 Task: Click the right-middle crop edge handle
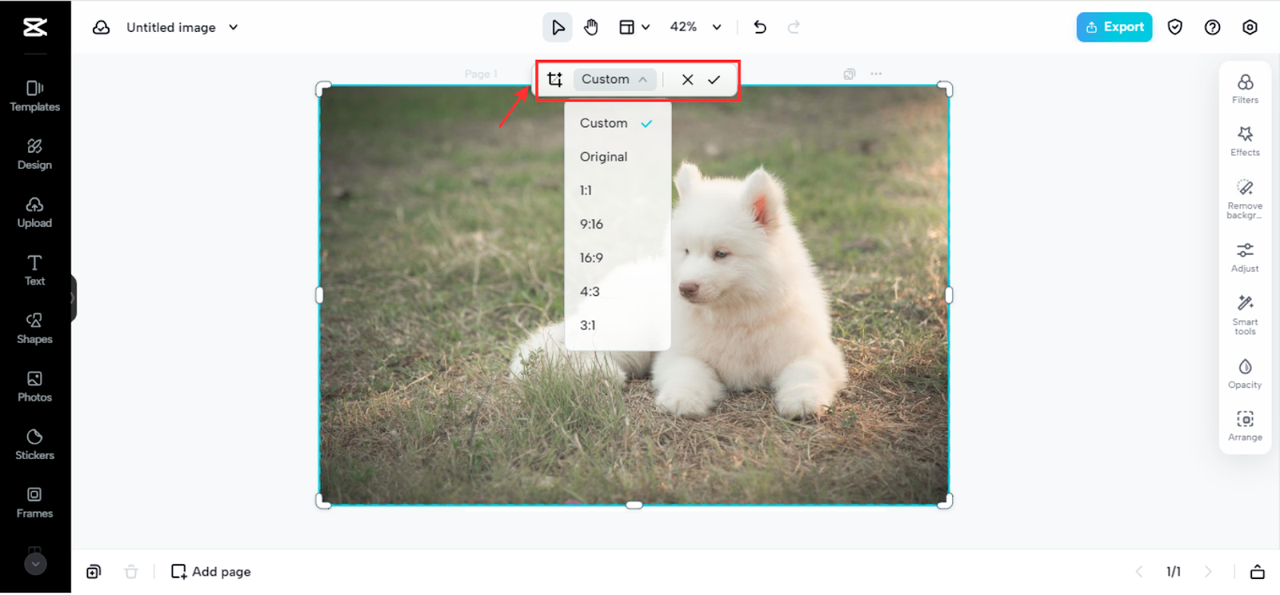pos(949,295)
